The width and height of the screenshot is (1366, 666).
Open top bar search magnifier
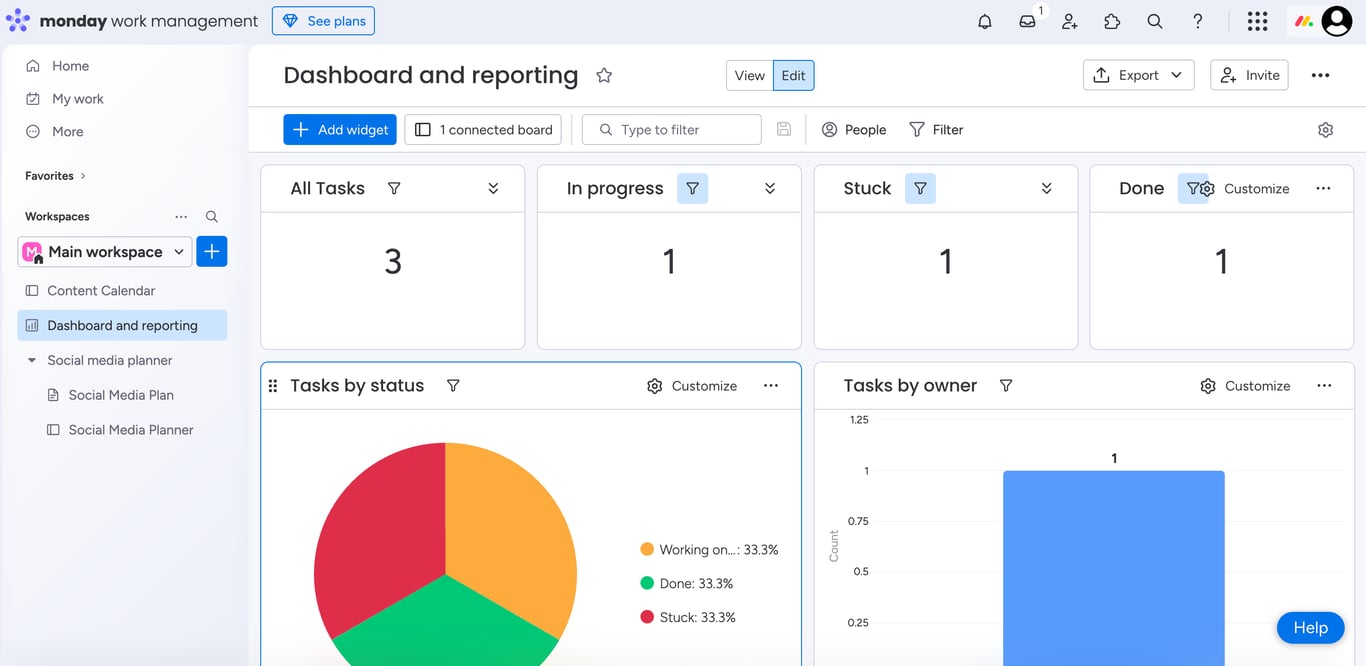(1155, 21)
